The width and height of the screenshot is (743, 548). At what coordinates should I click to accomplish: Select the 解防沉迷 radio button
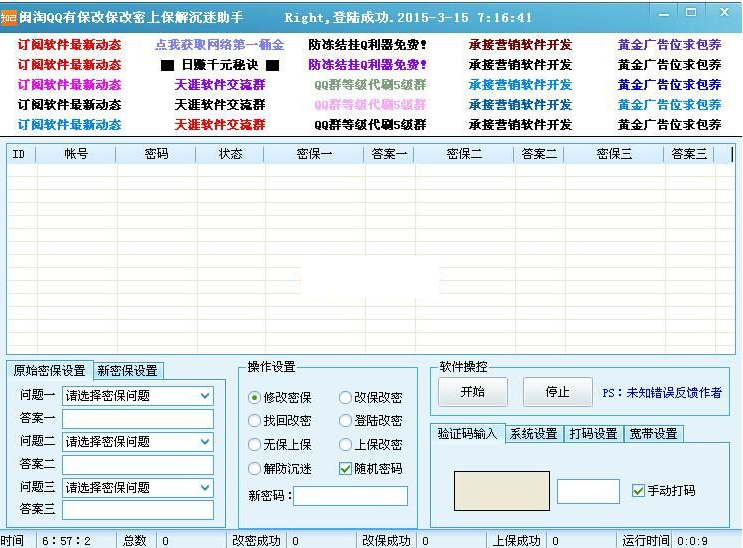255,468
